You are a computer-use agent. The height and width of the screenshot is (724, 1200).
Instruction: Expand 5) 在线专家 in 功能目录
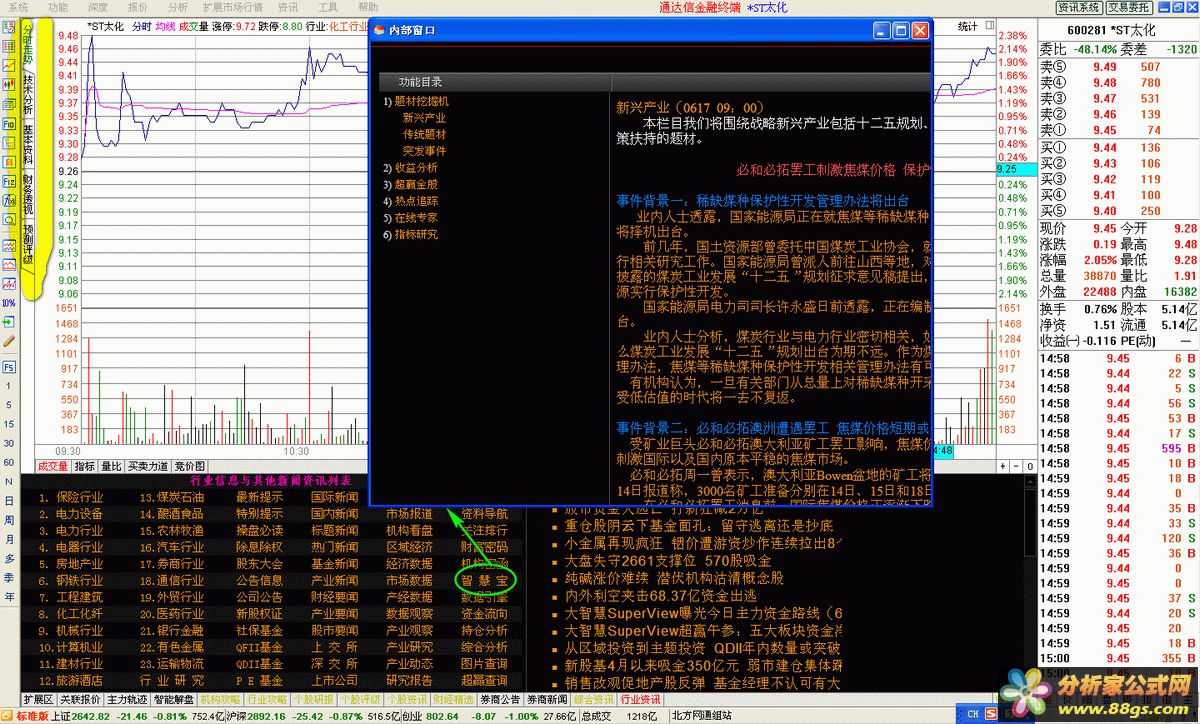pyautogui.click(x=410, y=218)
